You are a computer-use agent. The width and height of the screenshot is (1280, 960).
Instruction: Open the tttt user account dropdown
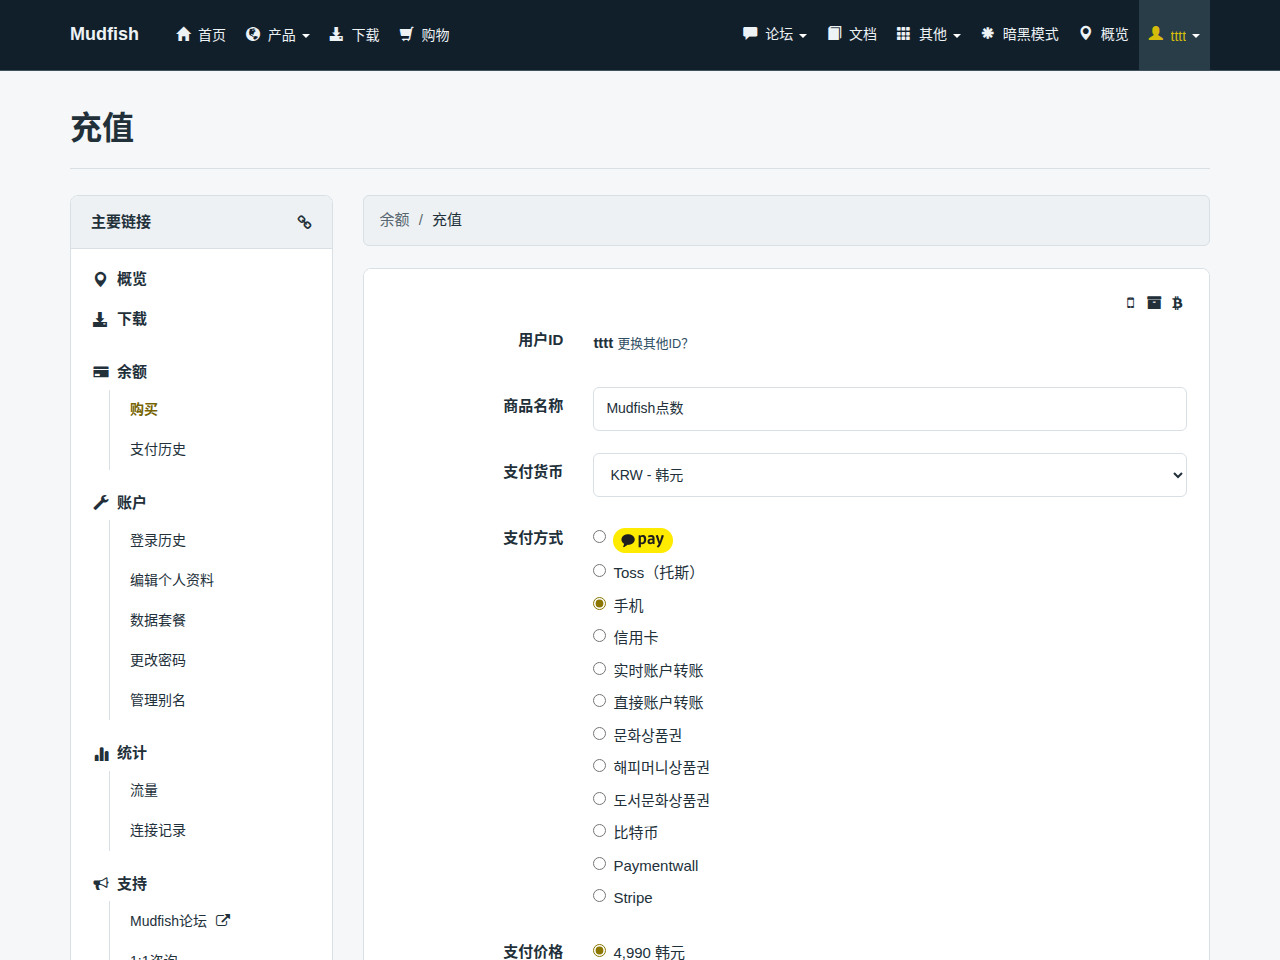(x=1174, y=35)
